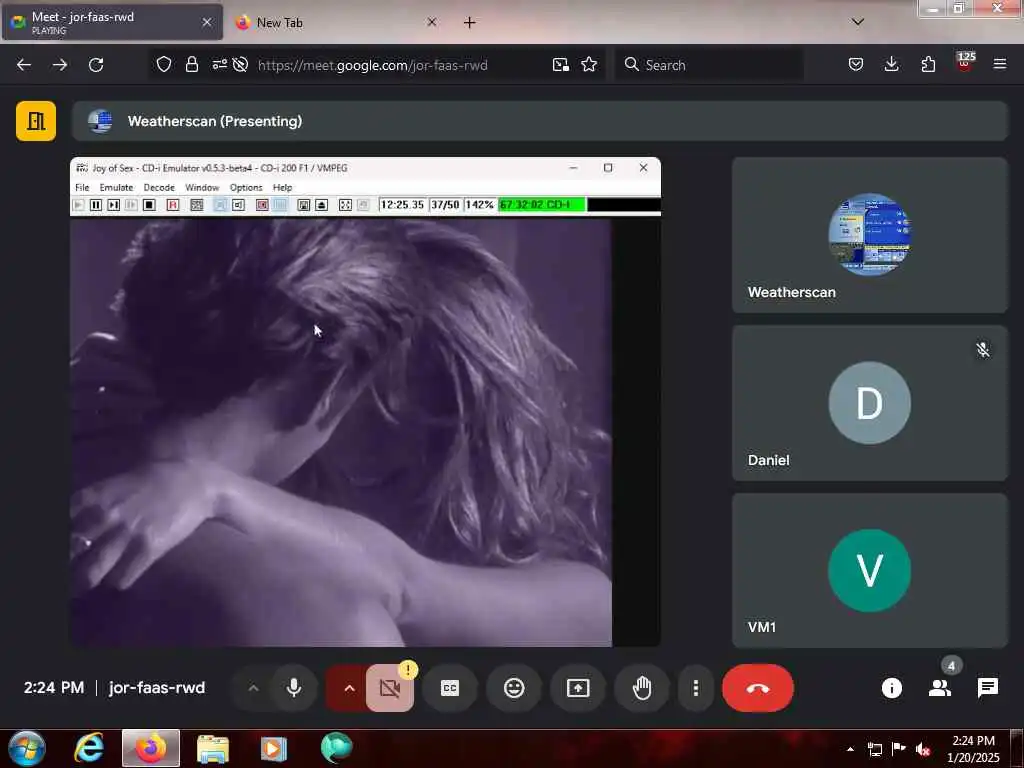Click the red record icon in emulator toolbar
Image resolution: width=1024 pixels, height=768 pixels.
pyautogui.click(x=262, y=205)
